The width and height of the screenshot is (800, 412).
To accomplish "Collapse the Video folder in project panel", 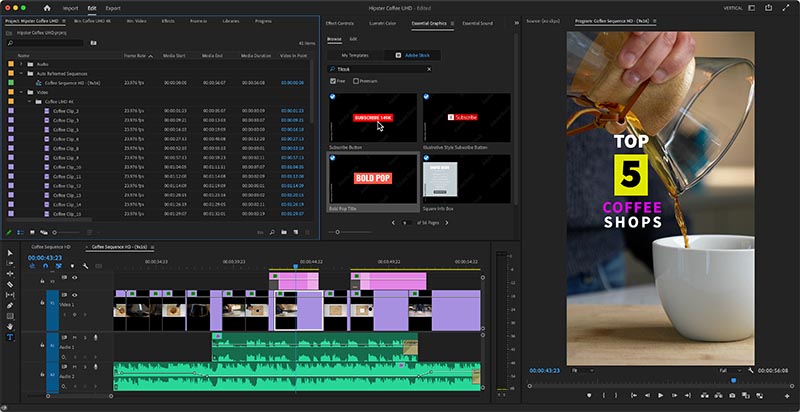I will [21, 92].
